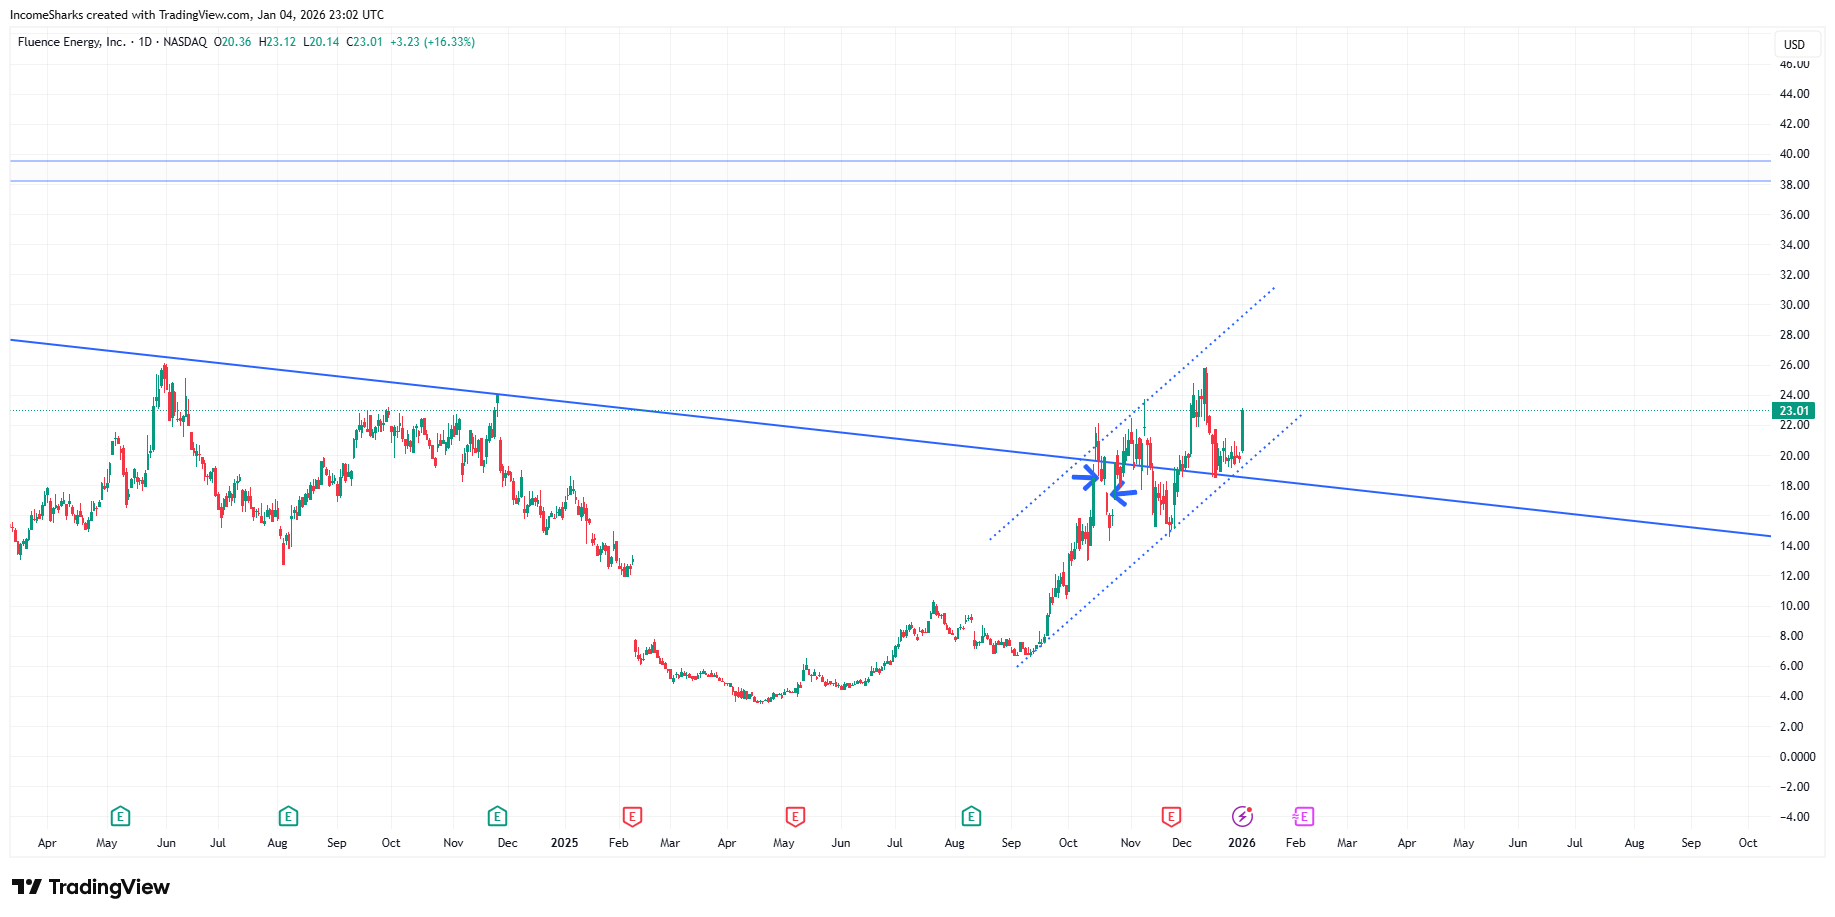Click 44.00 on the price axis
This screenshot has width=1835, height=917.
tap(1795, 94)
